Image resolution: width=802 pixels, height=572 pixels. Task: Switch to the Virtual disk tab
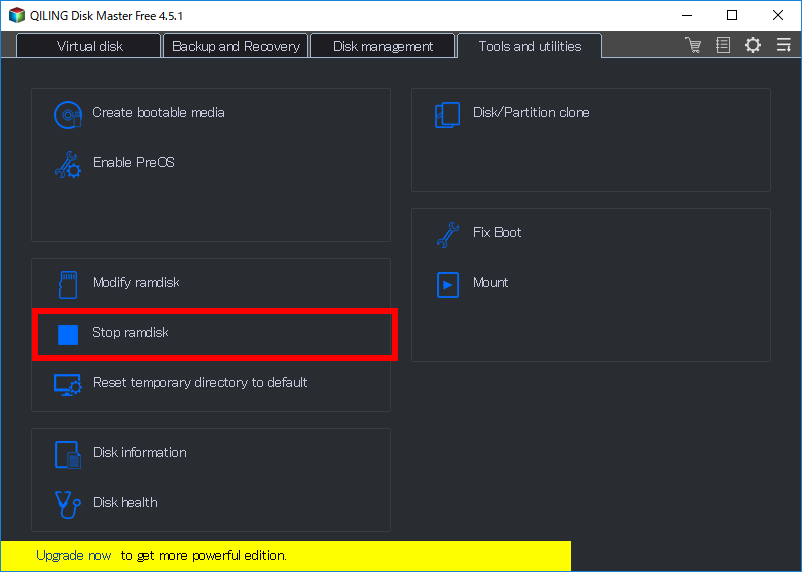click(x=89, y=46)
